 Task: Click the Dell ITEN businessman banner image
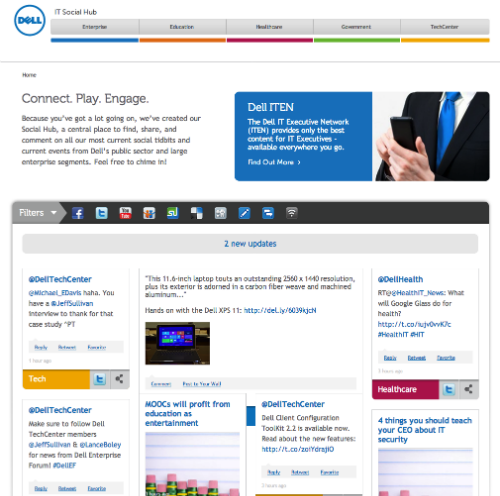pos(431,136)
